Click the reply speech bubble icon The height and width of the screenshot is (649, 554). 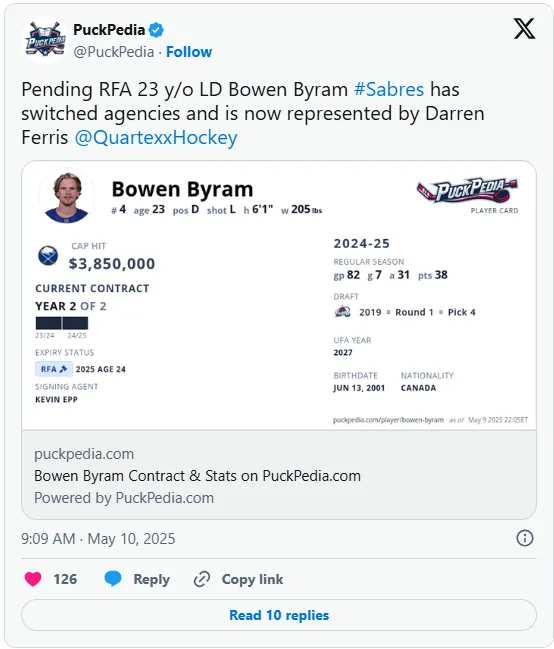pyautogui.click(x=113, y=579)
